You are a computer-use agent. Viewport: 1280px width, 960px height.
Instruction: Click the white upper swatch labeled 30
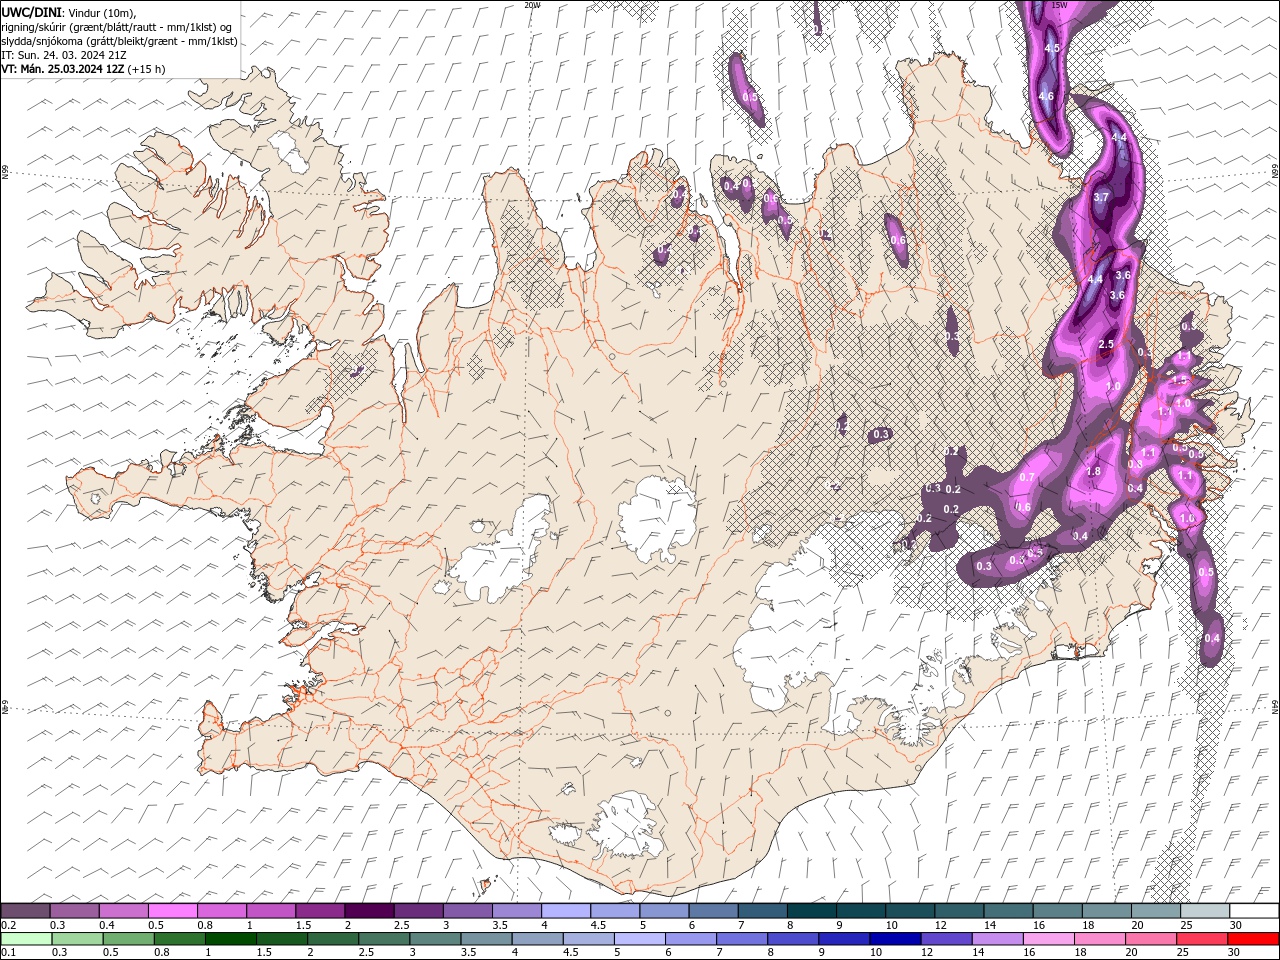(1253, 911)
